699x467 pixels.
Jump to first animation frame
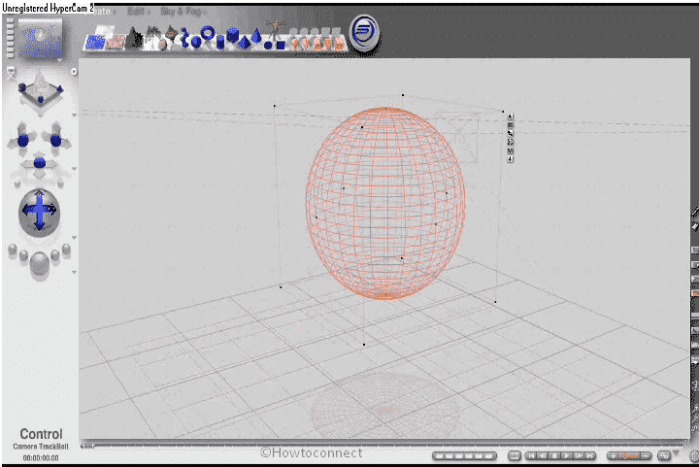[531, 456]
